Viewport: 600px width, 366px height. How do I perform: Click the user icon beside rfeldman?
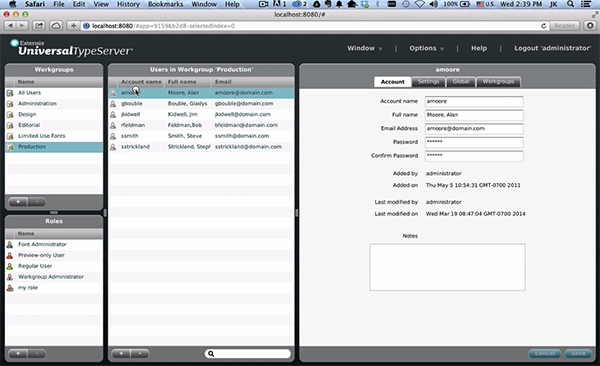point(113,125)
